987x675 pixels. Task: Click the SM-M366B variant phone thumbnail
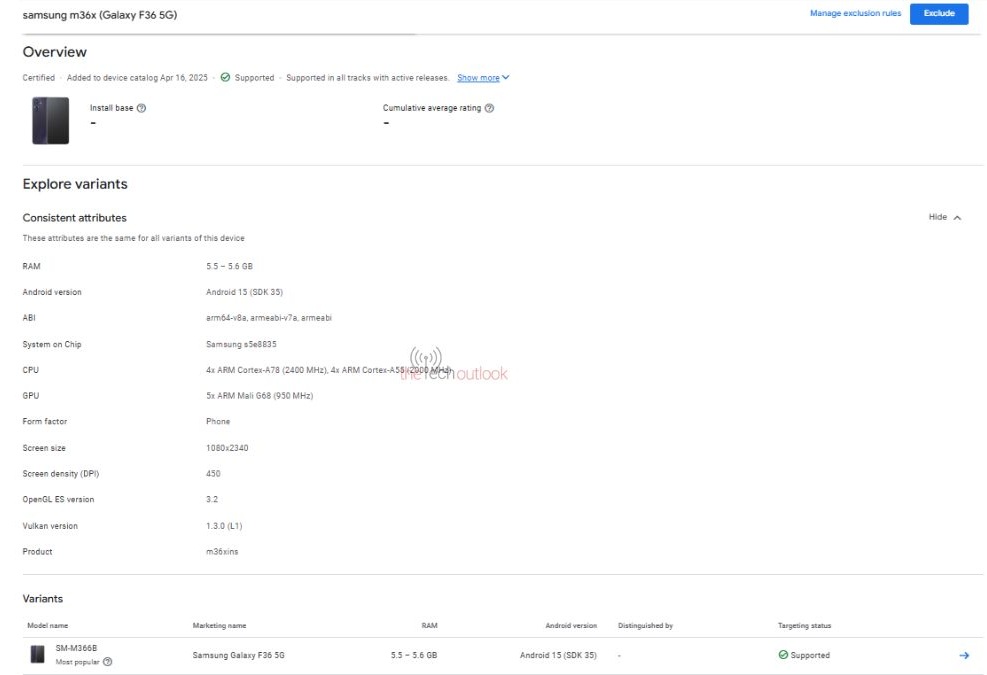point(38,654)
